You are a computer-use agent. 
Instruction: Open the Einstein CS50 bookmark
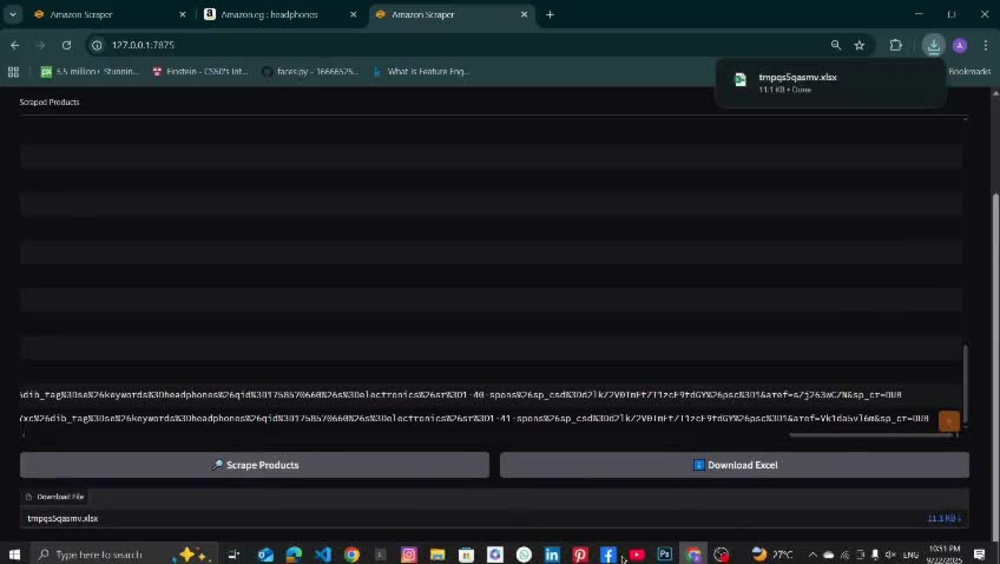(x=200, y=71)
